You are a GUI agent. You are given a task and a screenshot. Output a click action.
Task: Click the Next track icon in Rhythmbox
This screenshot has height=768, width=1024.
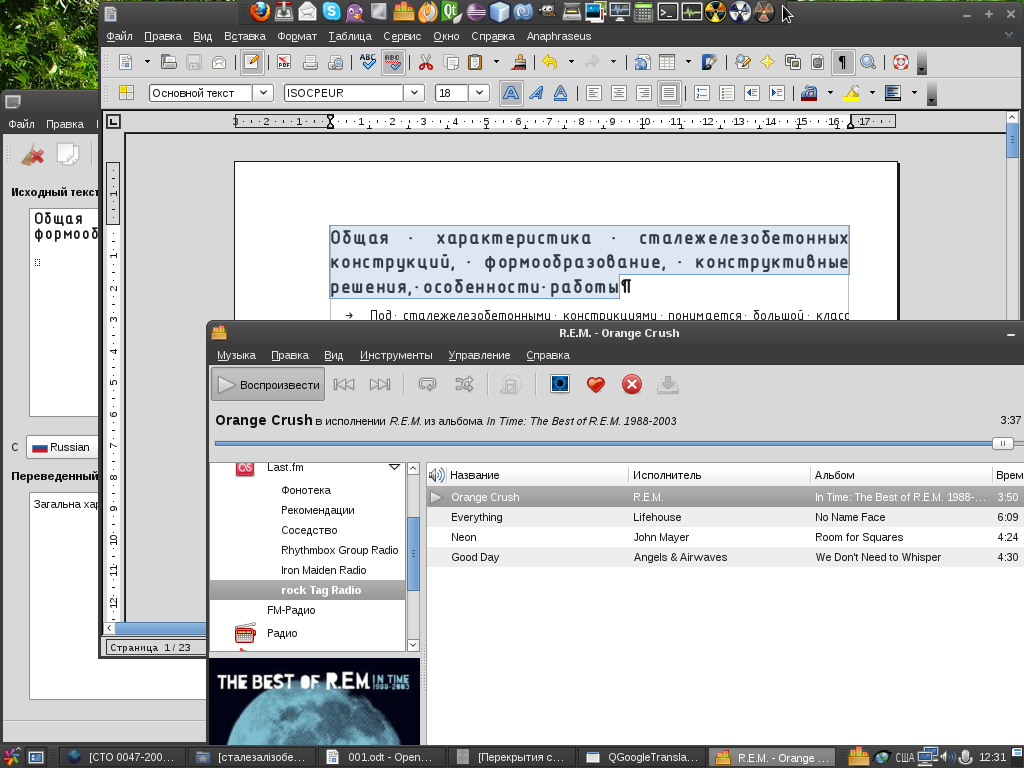(x=379, y=385)
